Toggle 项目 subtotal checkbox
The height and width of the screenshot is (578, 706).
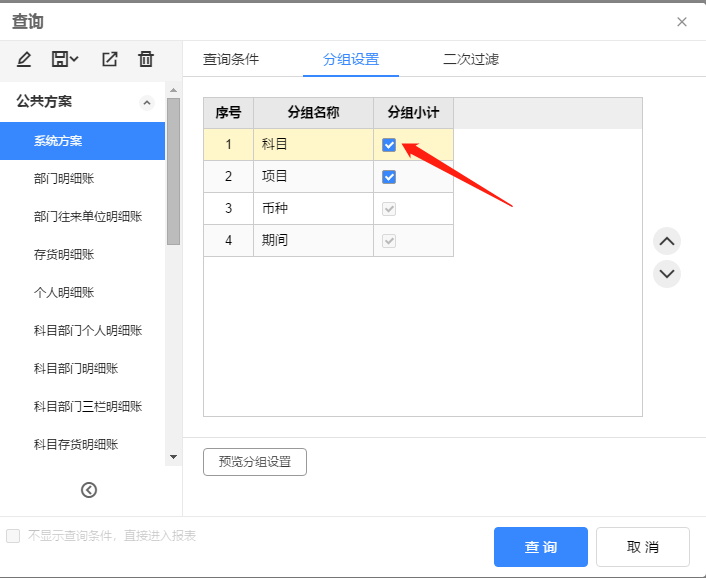click(389, 177)
